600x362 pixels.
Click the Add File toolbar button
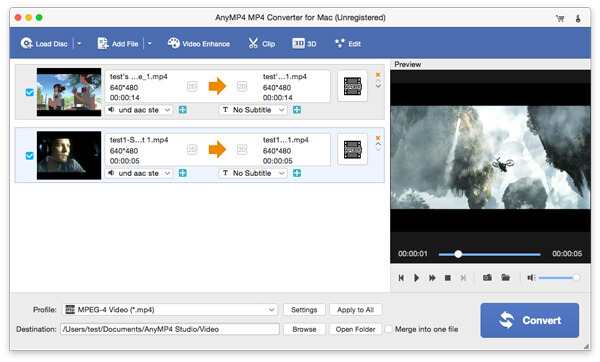click(x=118, y=44)
